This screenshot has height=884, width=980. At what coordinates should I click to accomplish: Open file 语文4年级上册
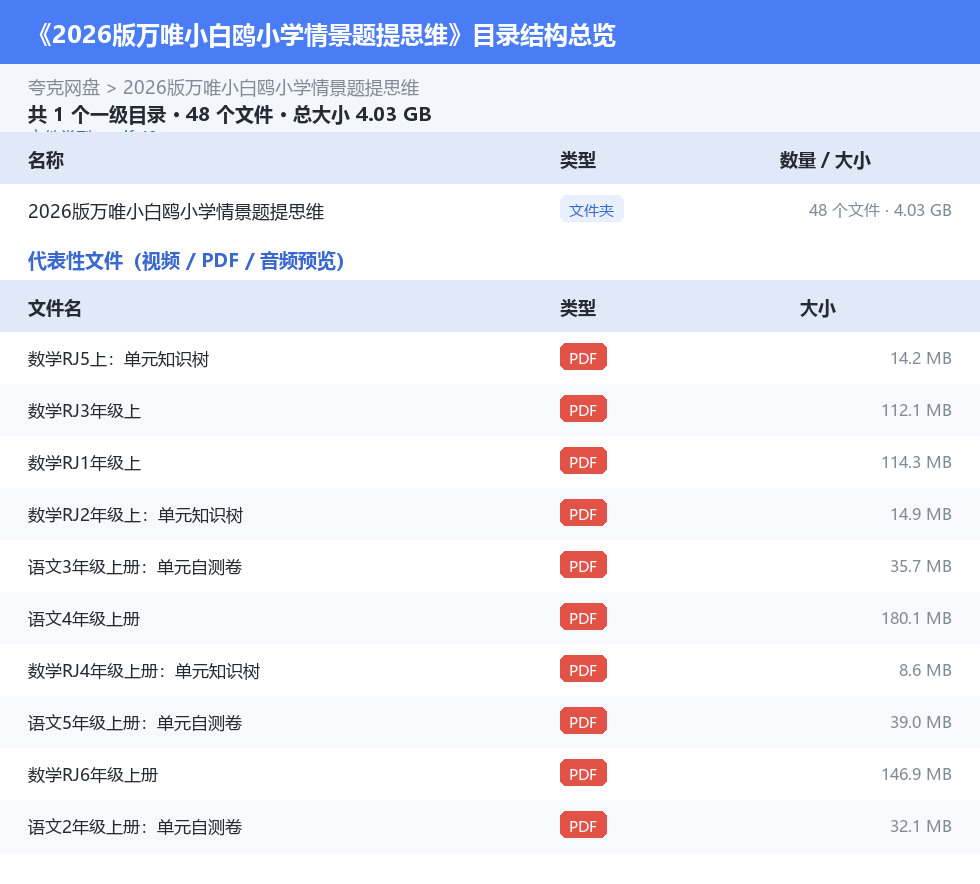[x=84, y=619]
